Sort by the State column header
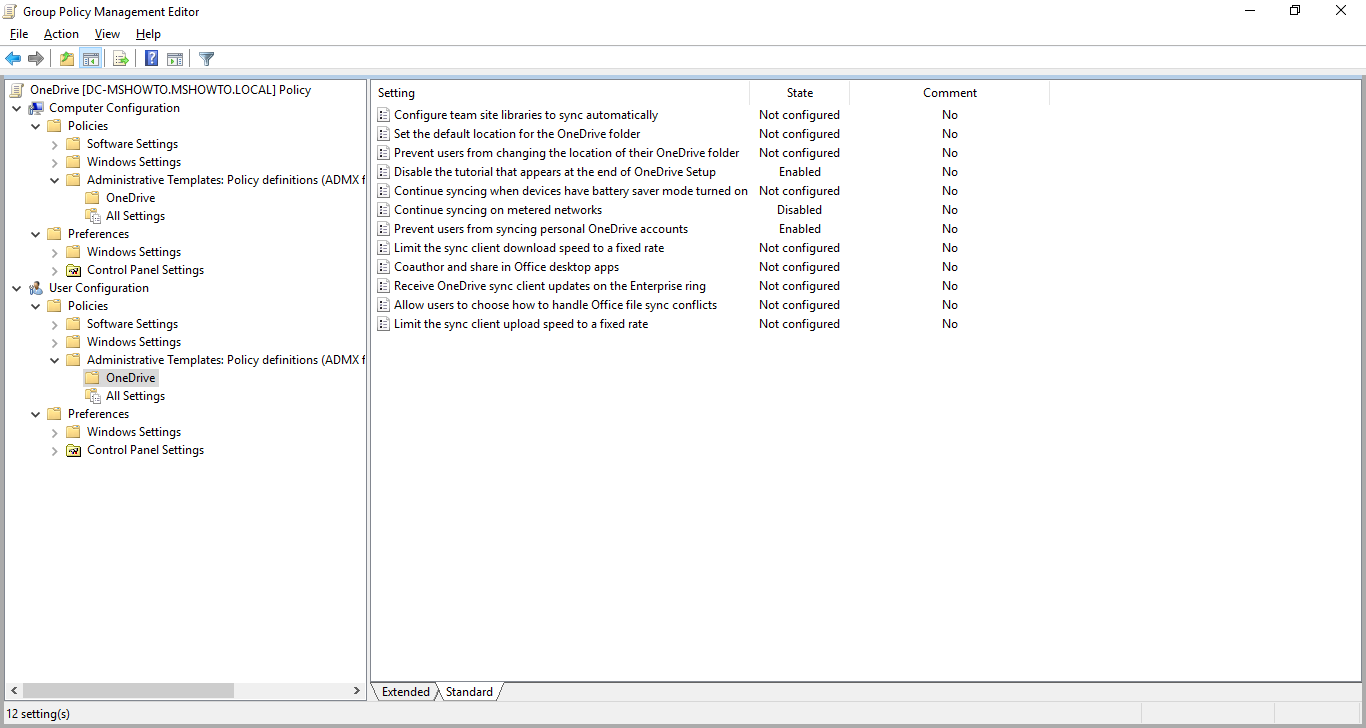This screenshot has width=1366, height=728. coord(800,93)
